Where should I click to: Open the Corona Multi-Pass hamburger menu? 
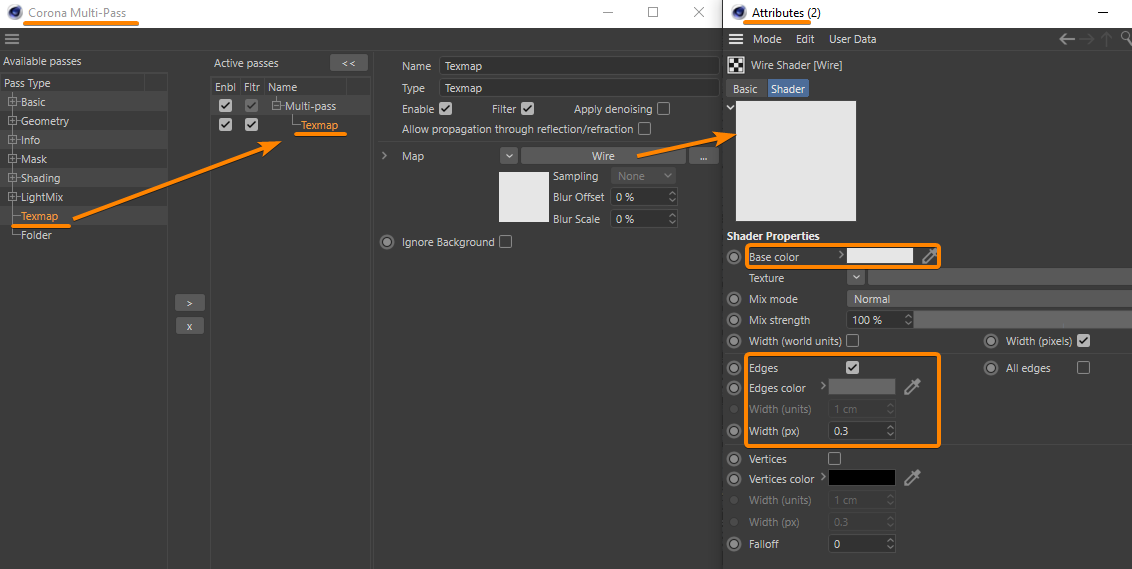tap(12, 39)
